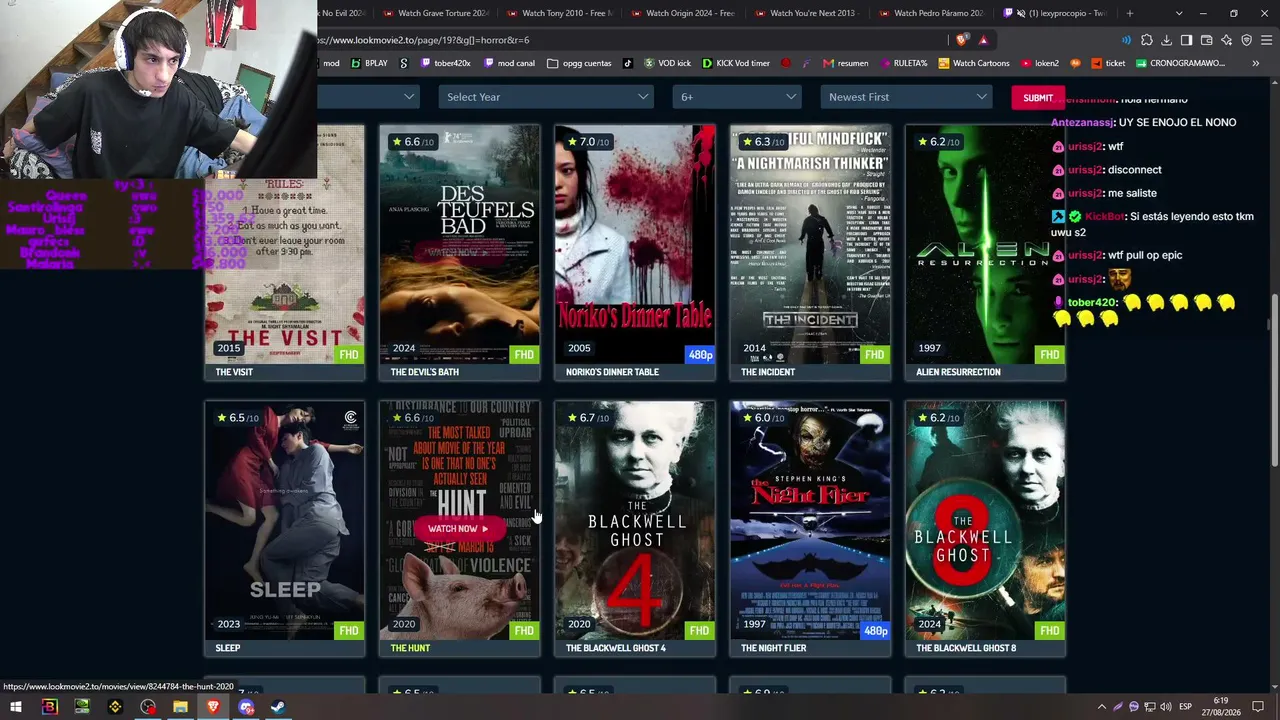Open the tab search chevron
This screenshot has height=720, width=1280.
pos(1179,13)
